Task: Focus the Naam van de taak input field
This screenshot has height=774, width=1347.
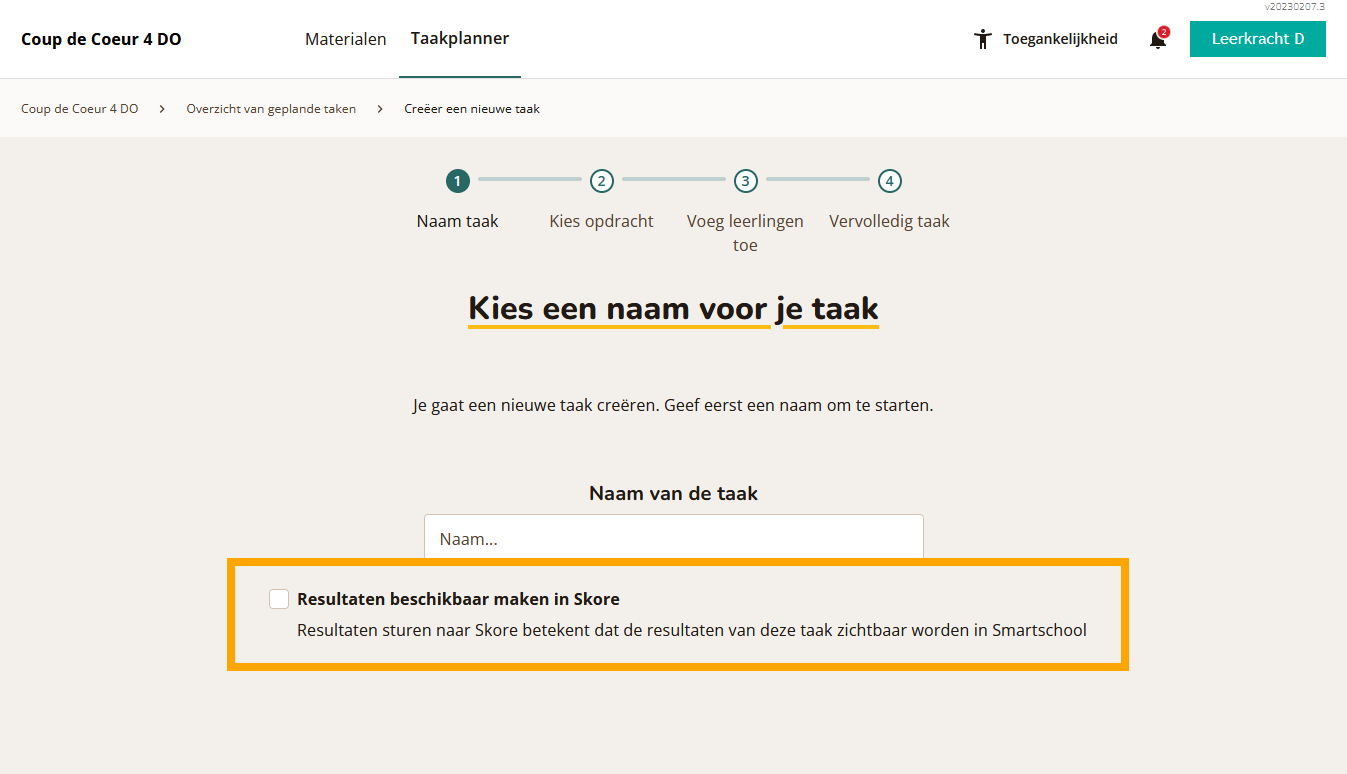Action: 674,538
